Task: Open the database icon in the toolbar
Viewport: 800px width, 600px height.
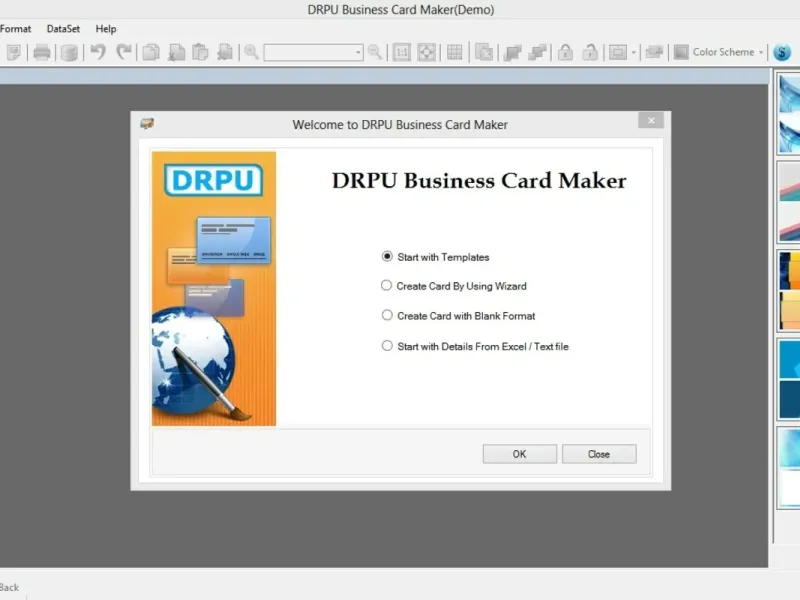Action: point(69,52)
